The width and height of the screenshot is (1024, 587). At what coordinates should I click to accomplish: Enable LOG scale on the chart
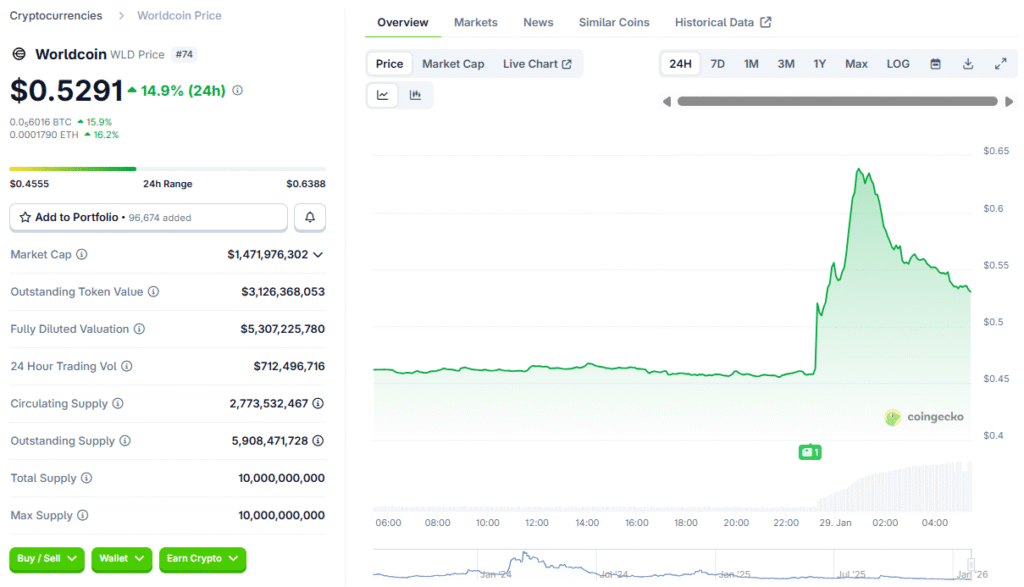click(897, 63)
